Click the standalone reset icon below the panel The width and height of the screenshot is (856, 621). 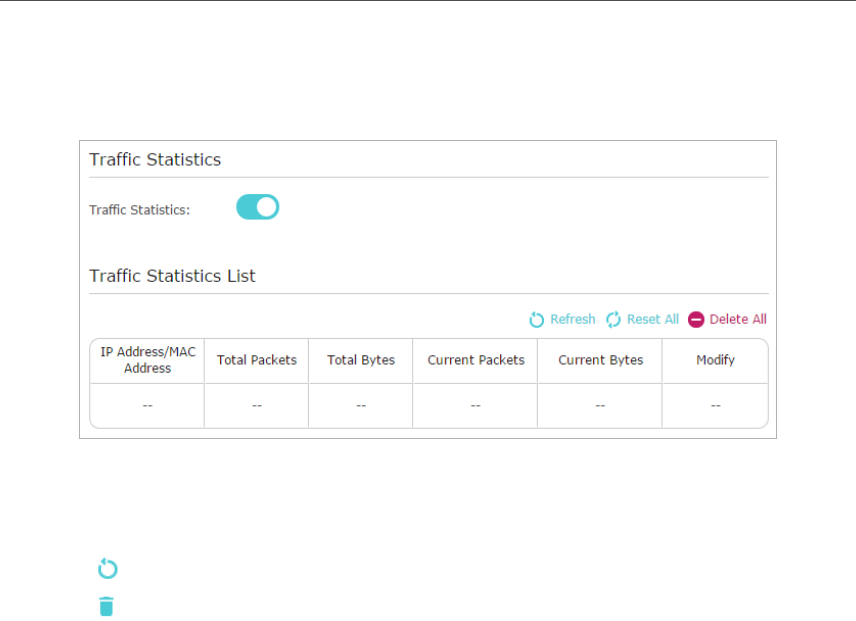pos(107,569)
